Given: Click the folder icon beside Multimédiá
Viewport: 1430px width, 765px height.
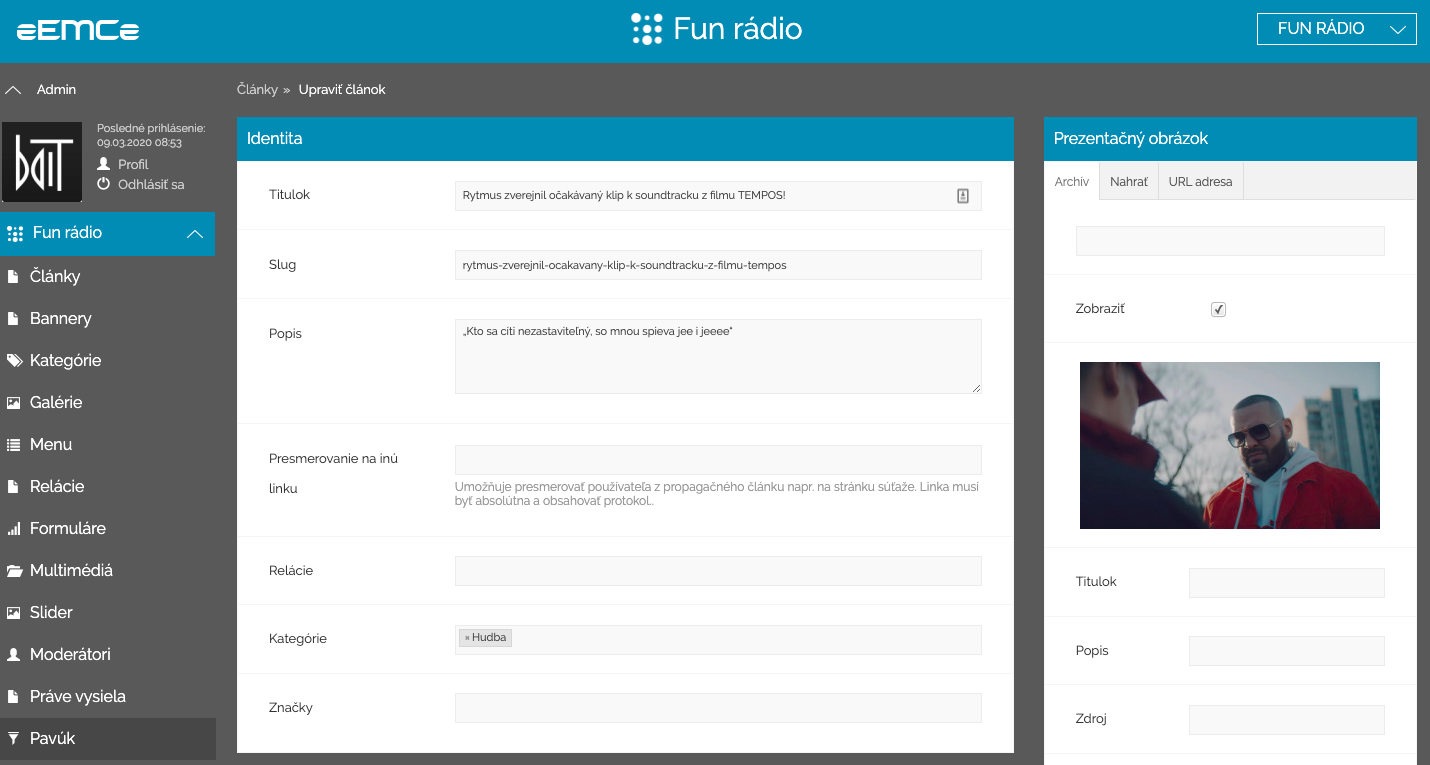Looking at the screenshot, I should [14, 570].
